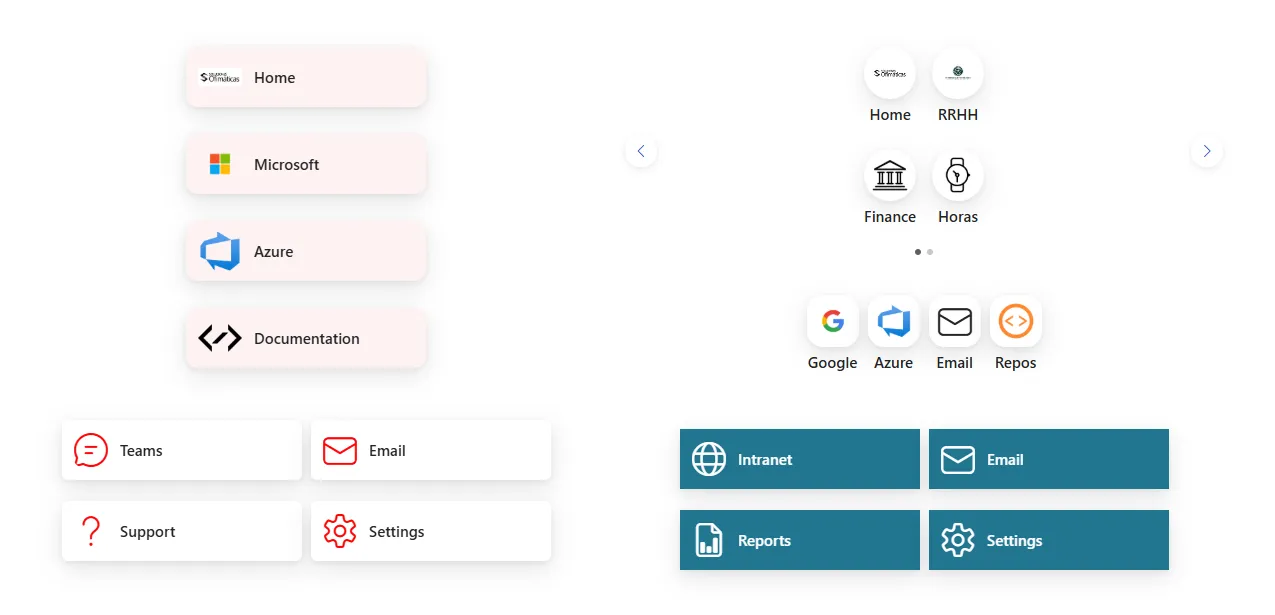The width and height of the screenshot is (1275, 615).
Task: Select the first carousel pagination dot
Action: (x=917, y=252)
